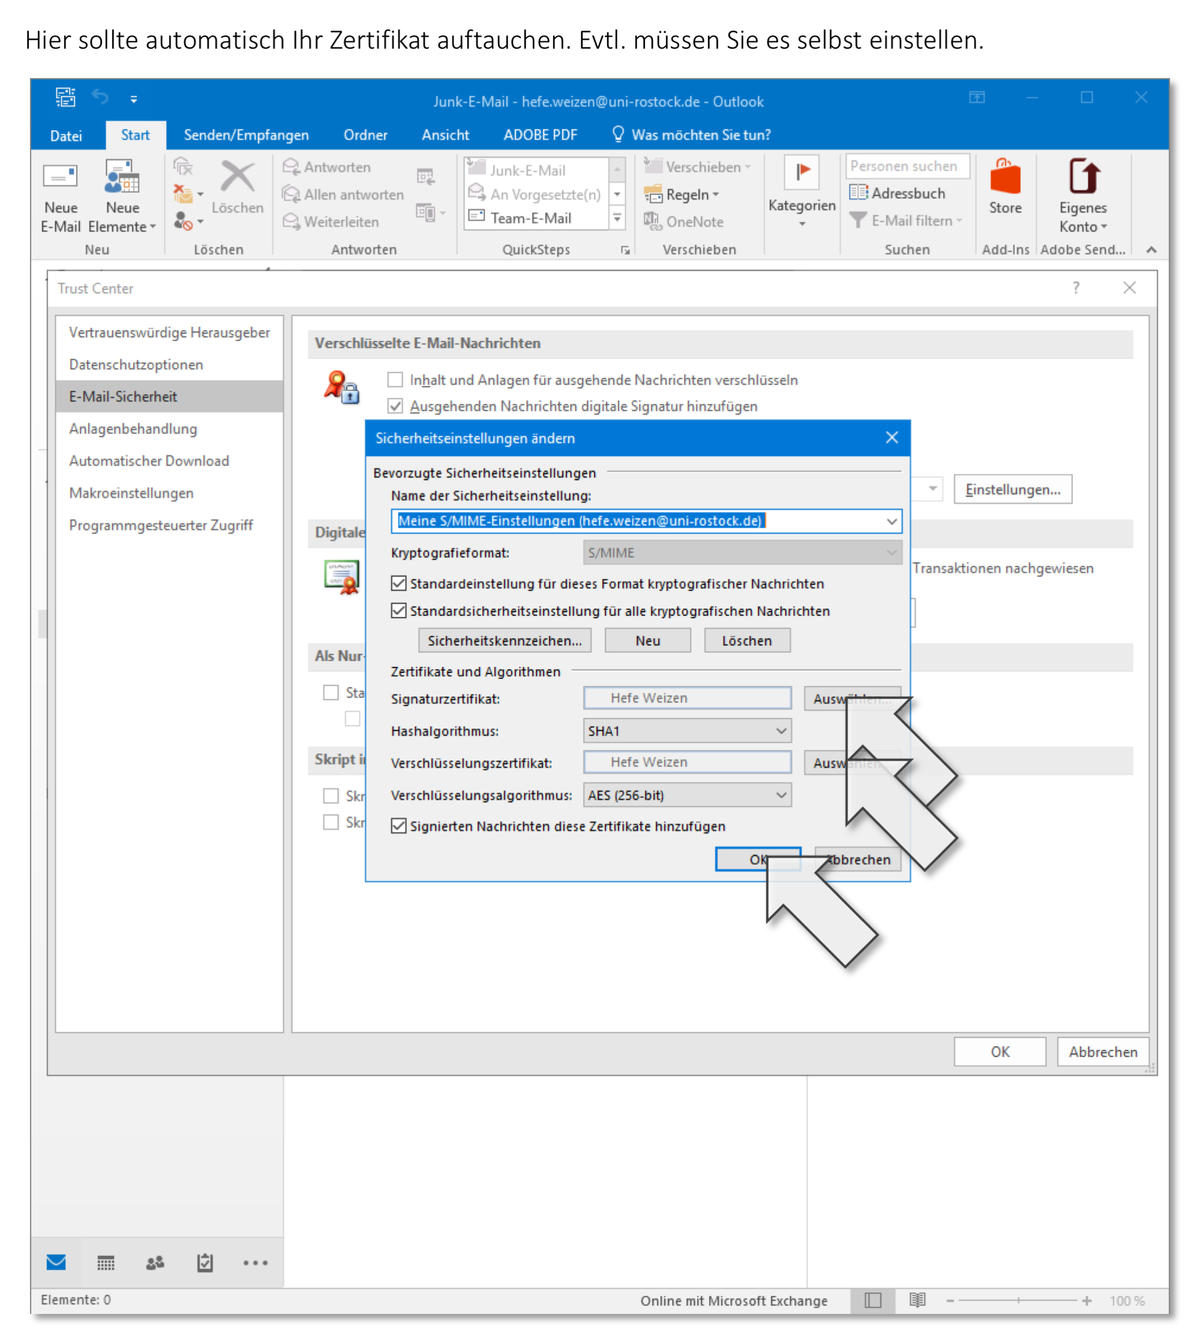Expand the Kryptografieformat S/MIME dropdown
Viewport: 1200px width, 1335px height.
point(890,553)
